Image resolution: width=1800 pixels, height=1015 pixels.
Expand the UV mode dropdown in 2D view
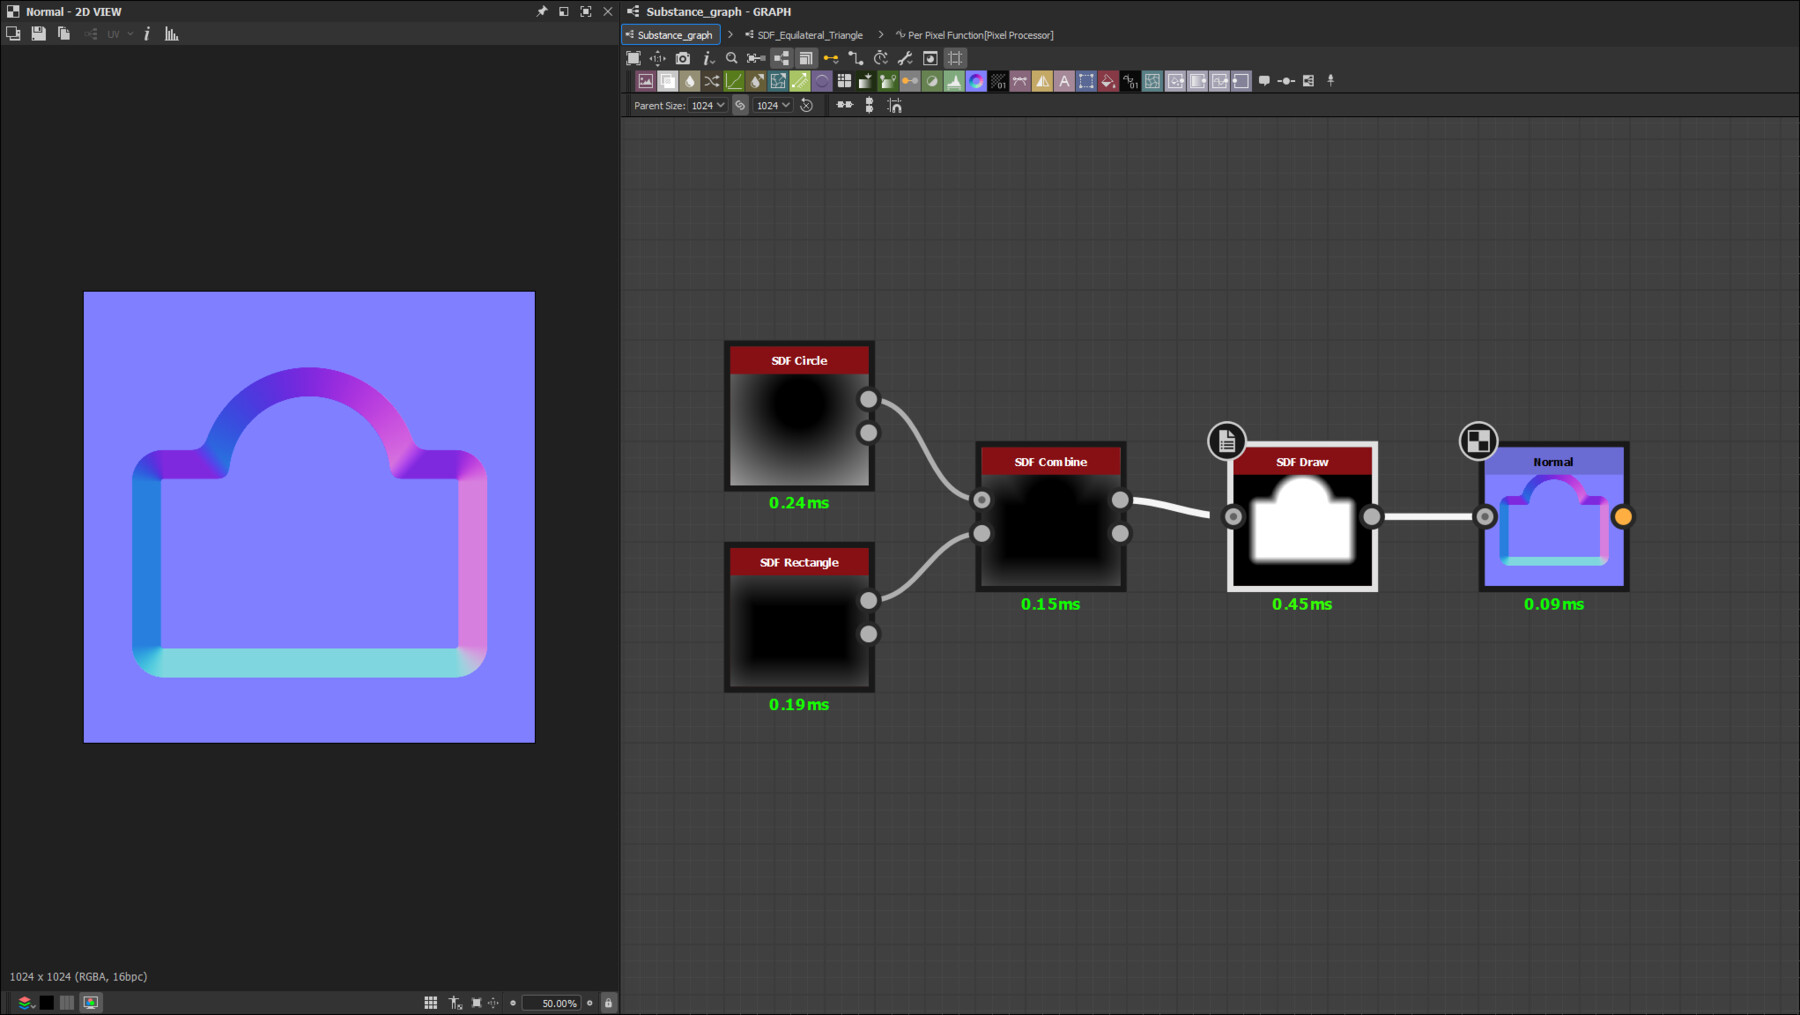coord(129,33)
